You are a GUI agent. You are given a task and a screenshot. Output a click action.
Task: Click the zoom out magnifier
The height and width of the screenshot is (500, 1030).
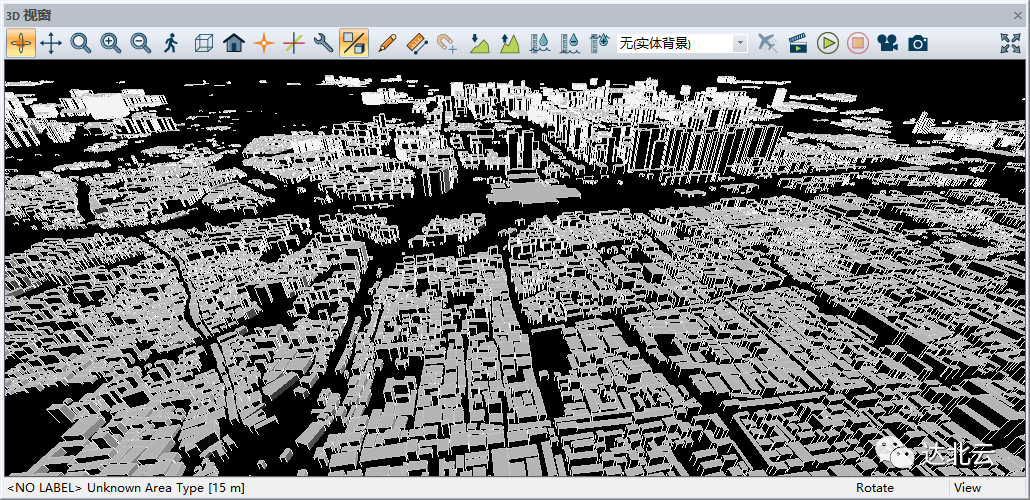141,43
